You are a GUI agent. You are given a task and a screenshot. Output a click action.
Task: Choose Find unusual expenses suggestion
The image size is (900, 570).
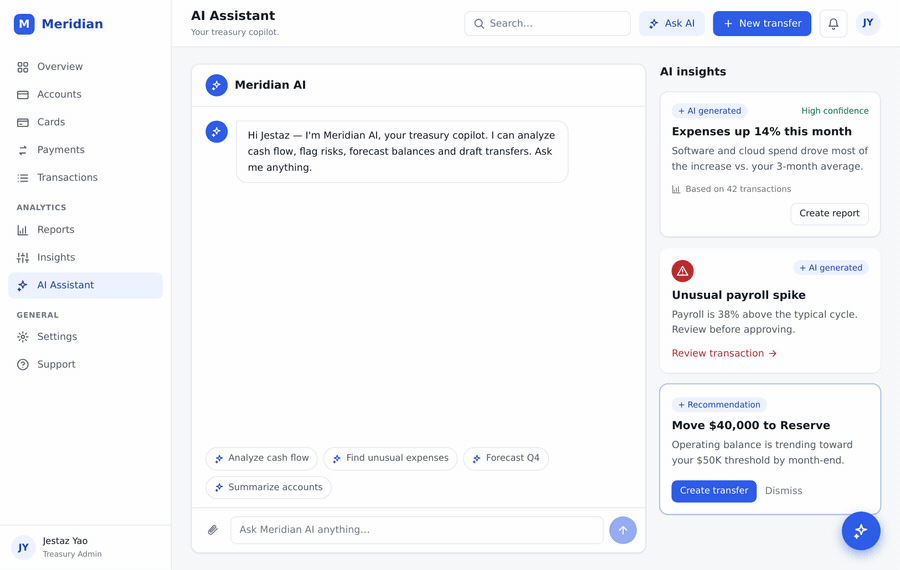coord(390,458)
